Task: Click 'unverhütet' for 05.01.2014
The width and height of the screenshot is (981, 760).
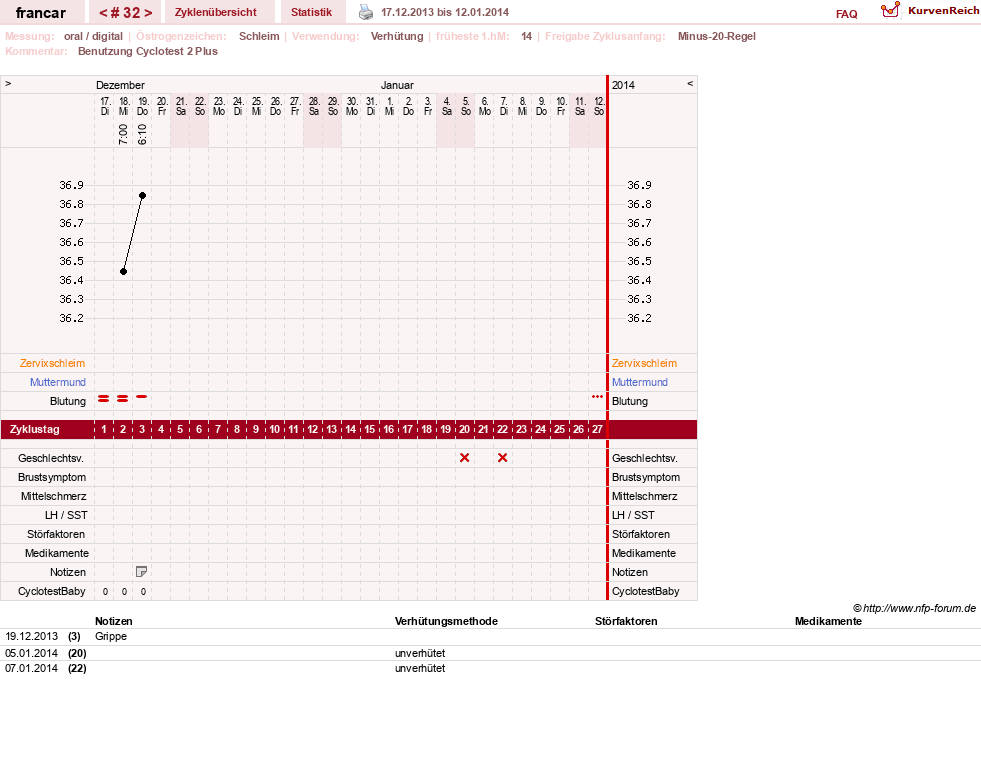Action: 420,653
